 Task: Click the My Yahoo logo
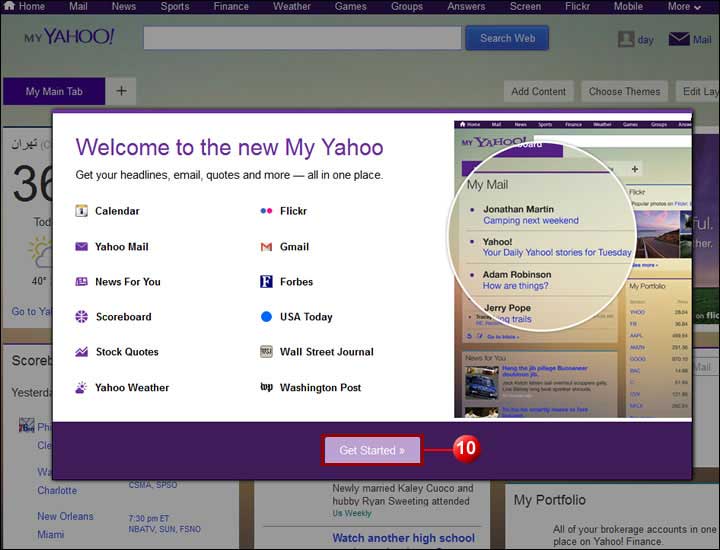(x=70, y=36)
